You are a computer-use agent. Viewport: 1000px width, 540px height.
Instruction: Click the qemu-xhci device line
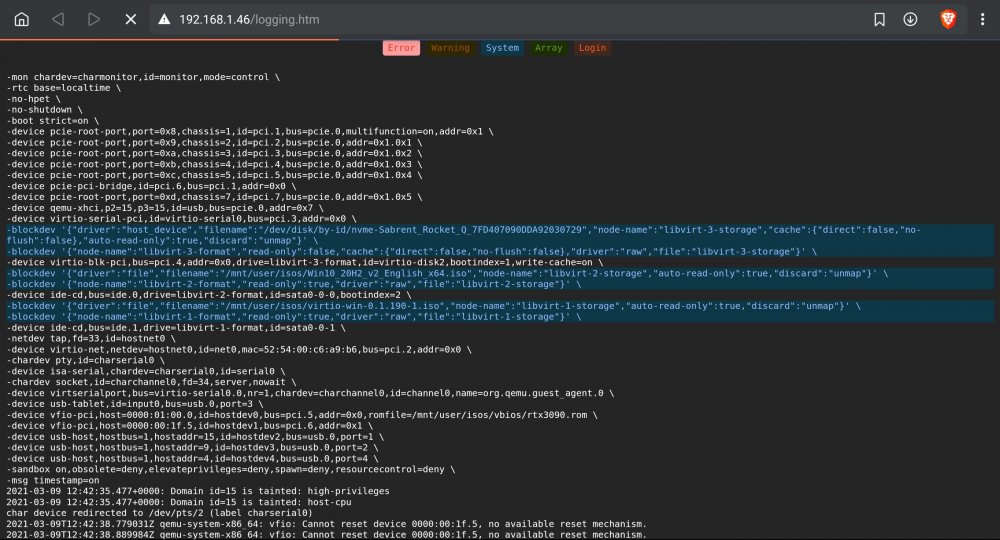pyautogui.click(x=165, y=208)
